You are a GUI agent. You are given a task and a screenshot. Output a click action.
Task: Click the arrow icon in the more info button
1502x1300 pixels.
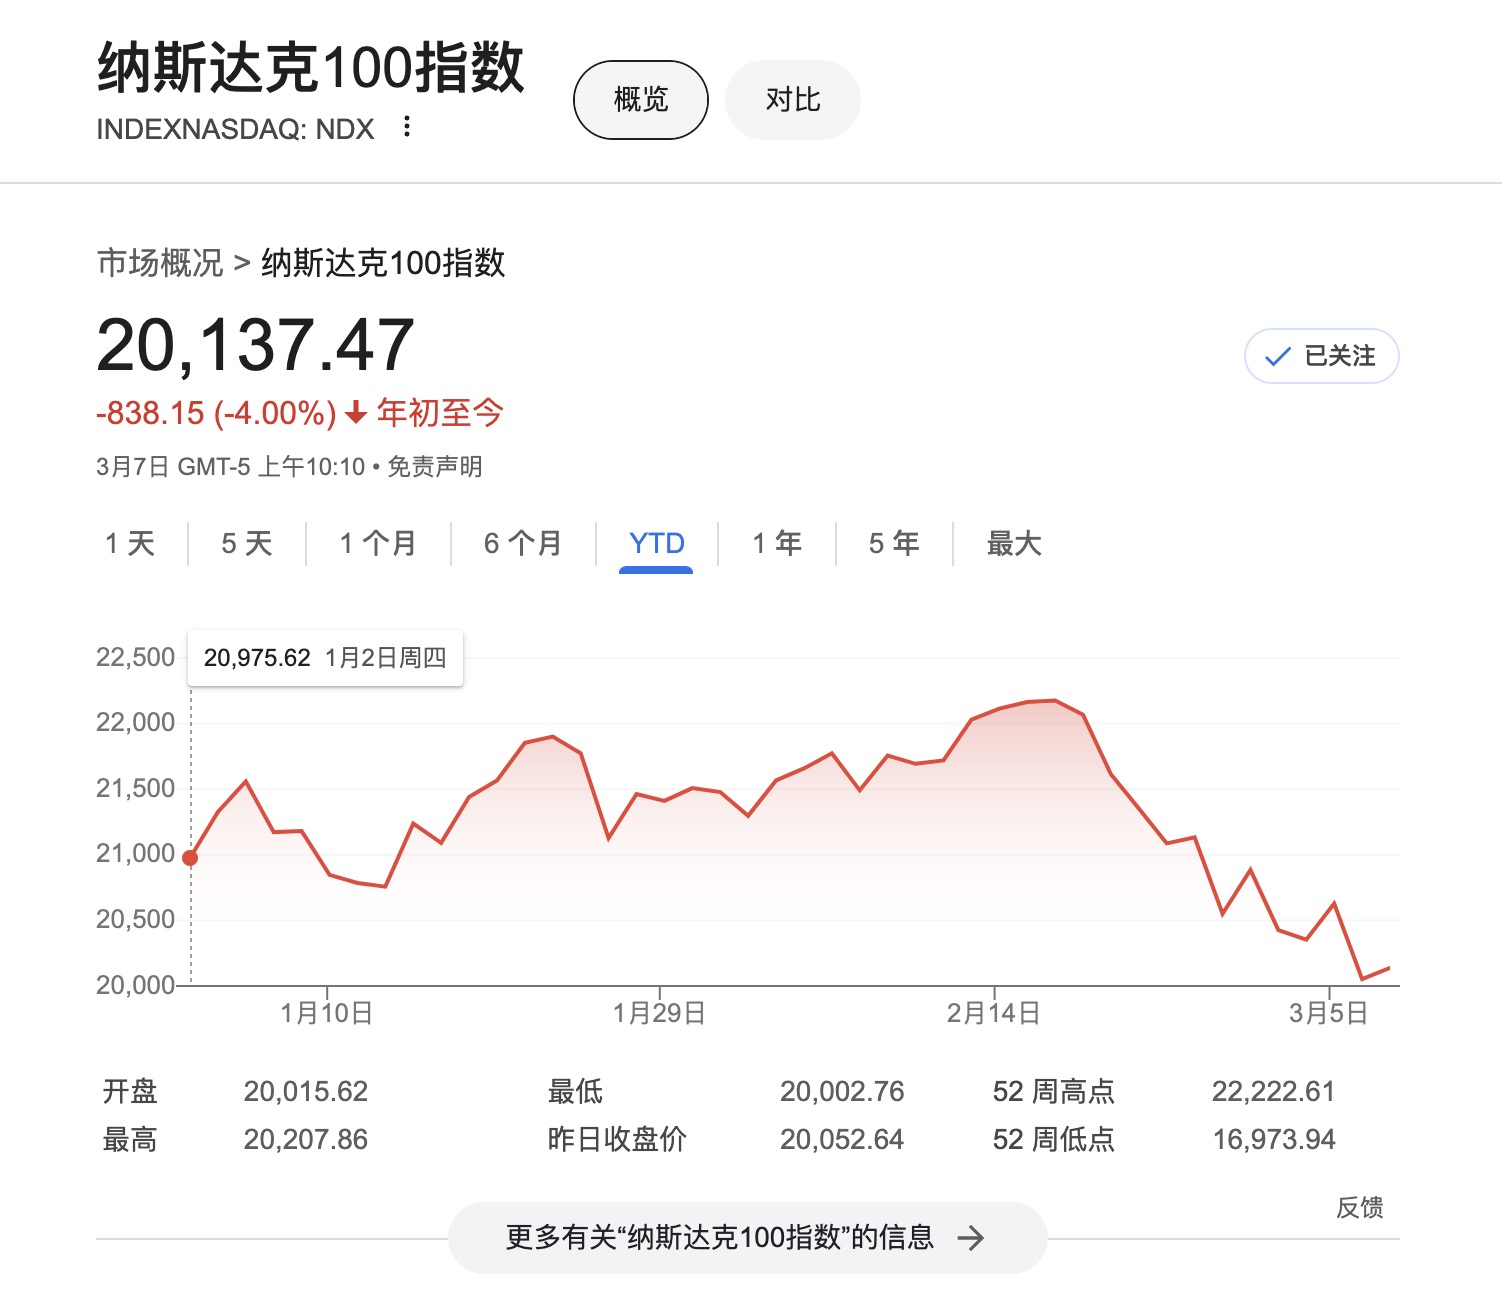(x=970, y=1239)
